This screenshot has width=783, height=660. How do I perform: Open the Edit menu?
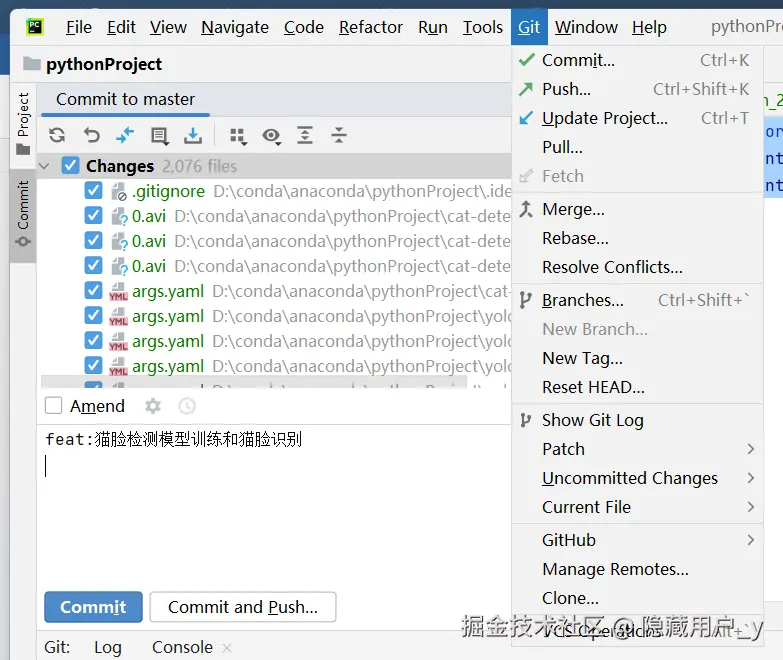(x=121, y=27)
